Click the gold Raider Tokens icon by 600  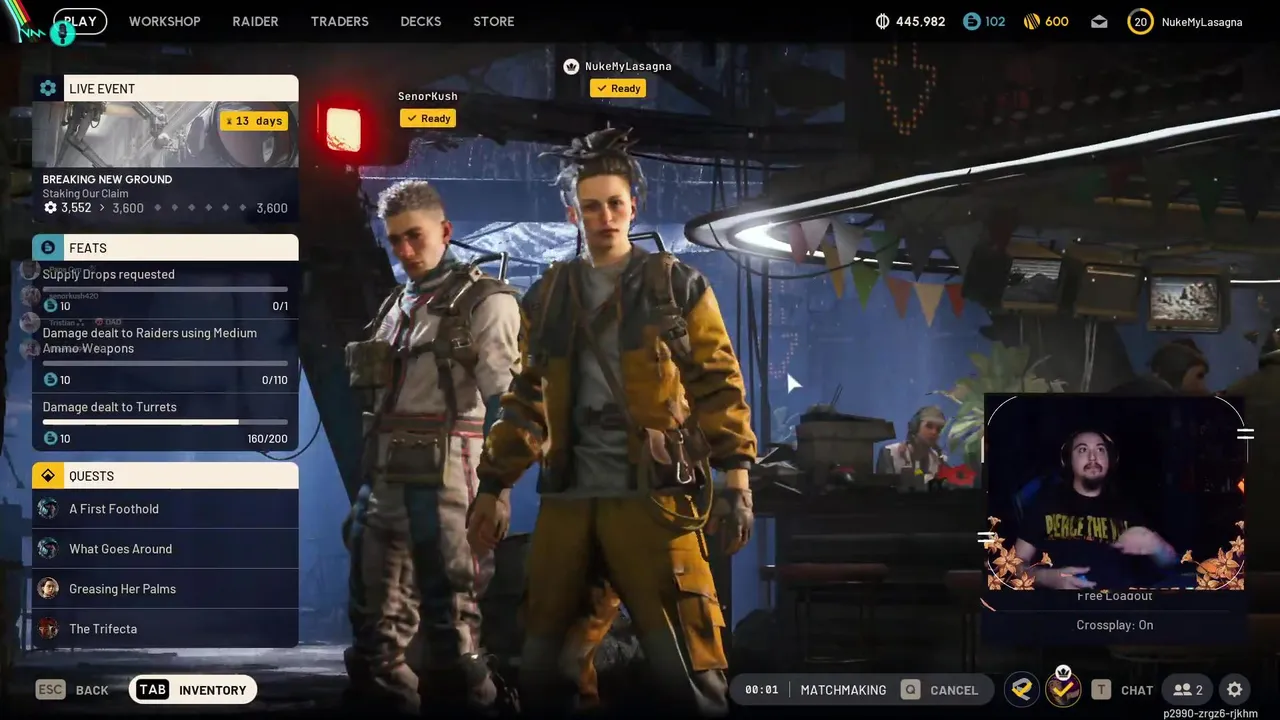(x=1032, y=21)
